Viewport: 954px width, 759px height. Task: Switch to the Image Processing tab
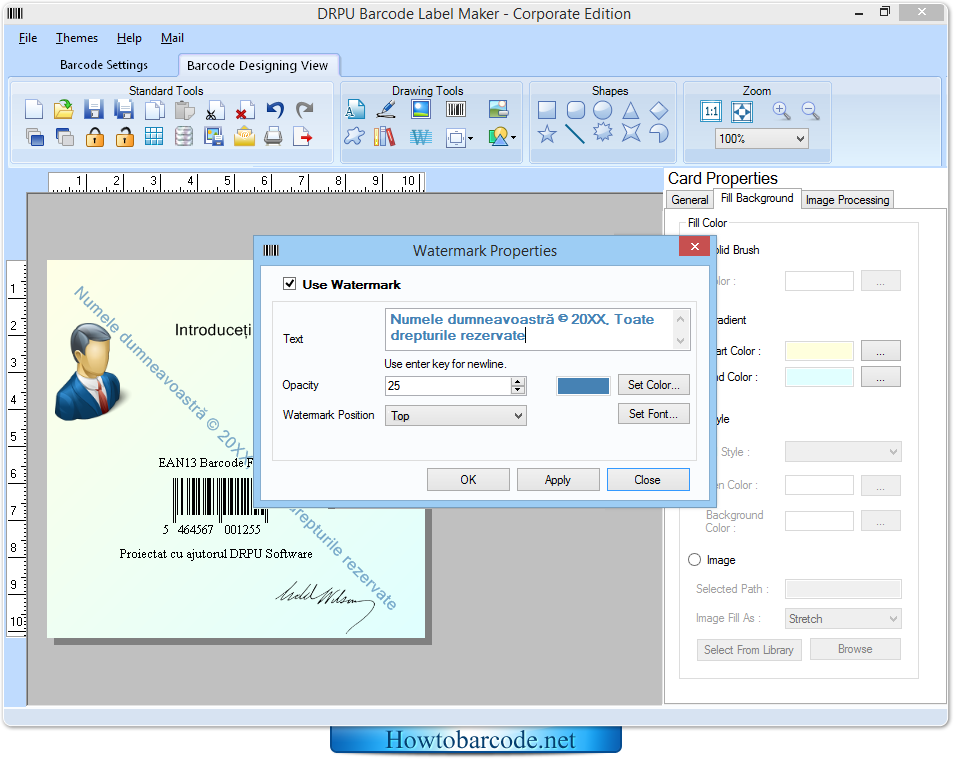848,200
